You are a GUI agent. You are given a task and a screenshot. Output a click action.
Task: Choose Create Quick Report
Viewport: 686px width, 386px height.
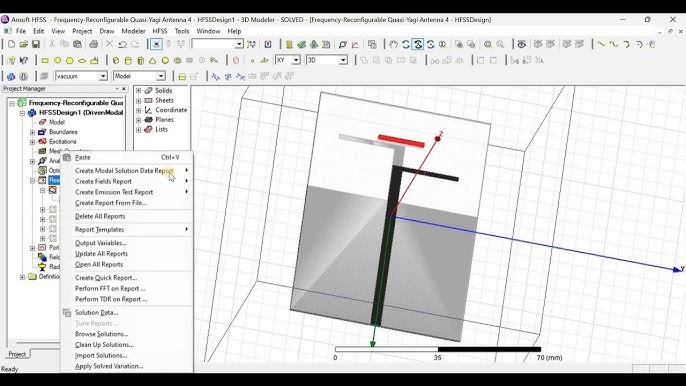127,278
